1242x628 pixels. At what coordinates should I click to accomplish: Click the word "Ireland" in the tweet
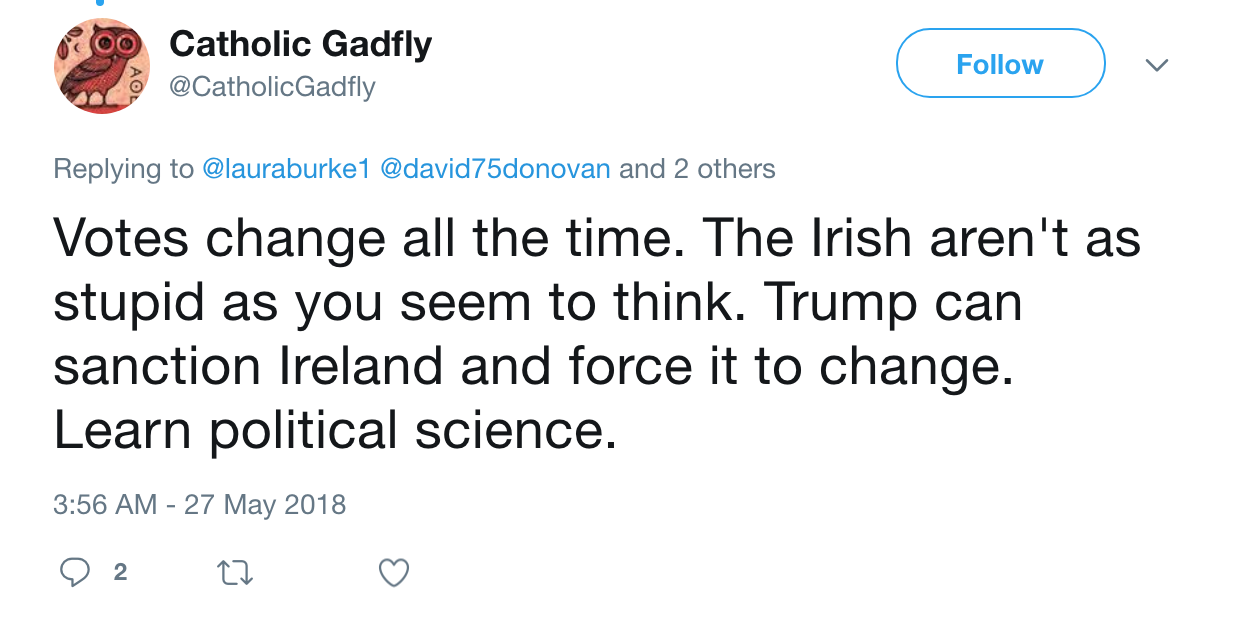(346, 367)
